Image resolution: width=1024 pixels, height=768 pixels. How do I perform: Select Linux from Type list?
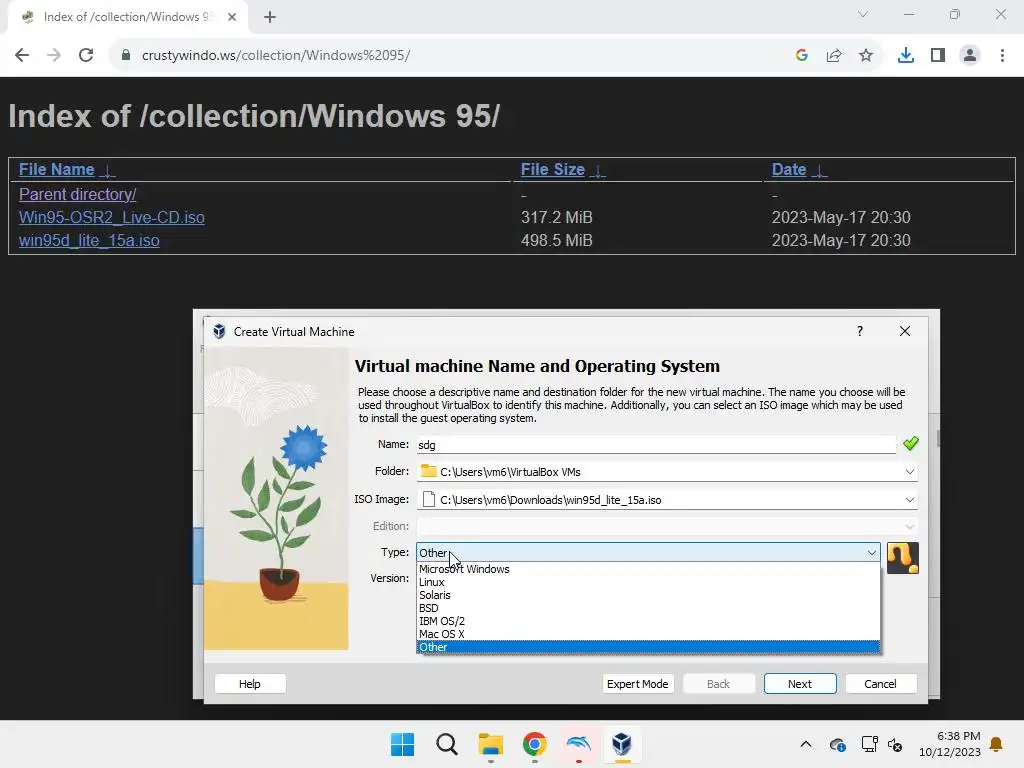(x=648, y=583)
